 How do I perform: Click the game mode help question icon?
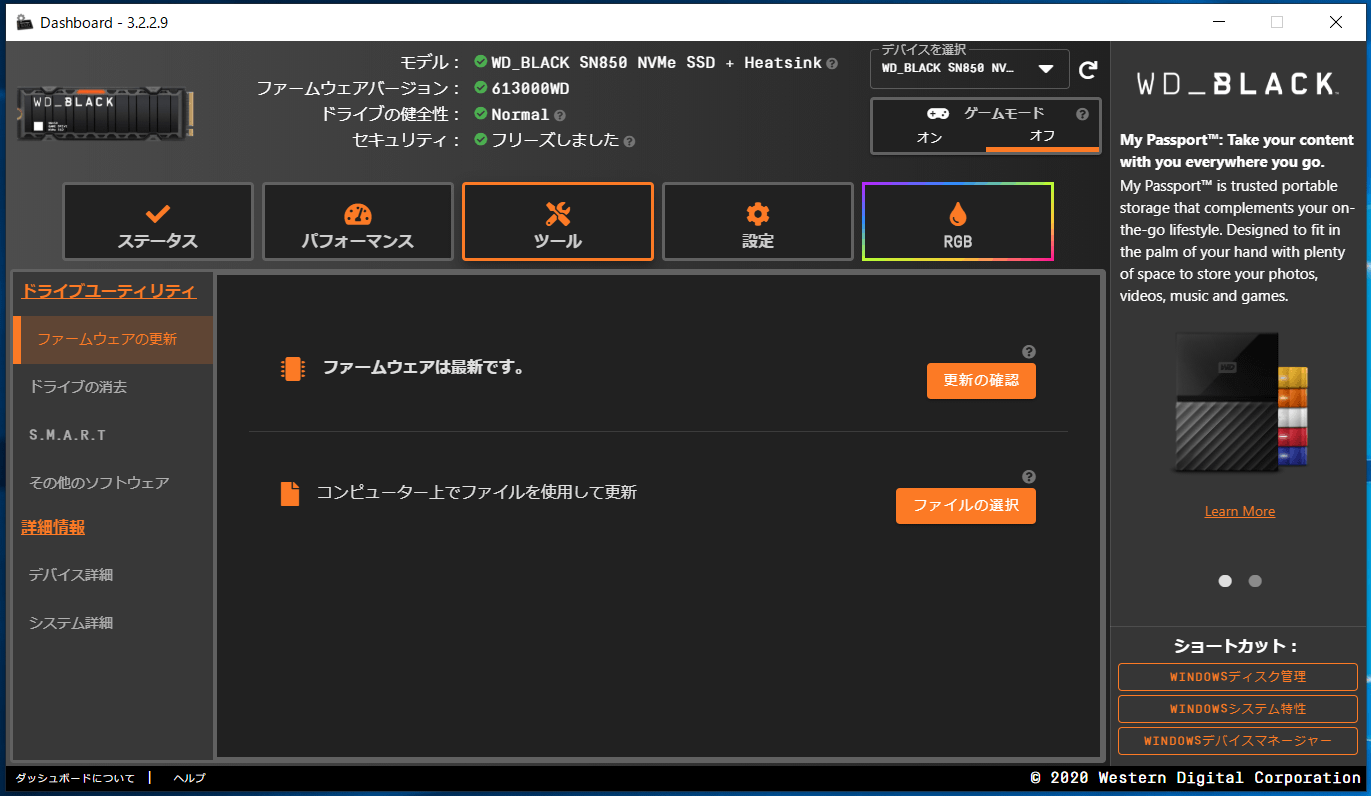(x=1082, y=114)
